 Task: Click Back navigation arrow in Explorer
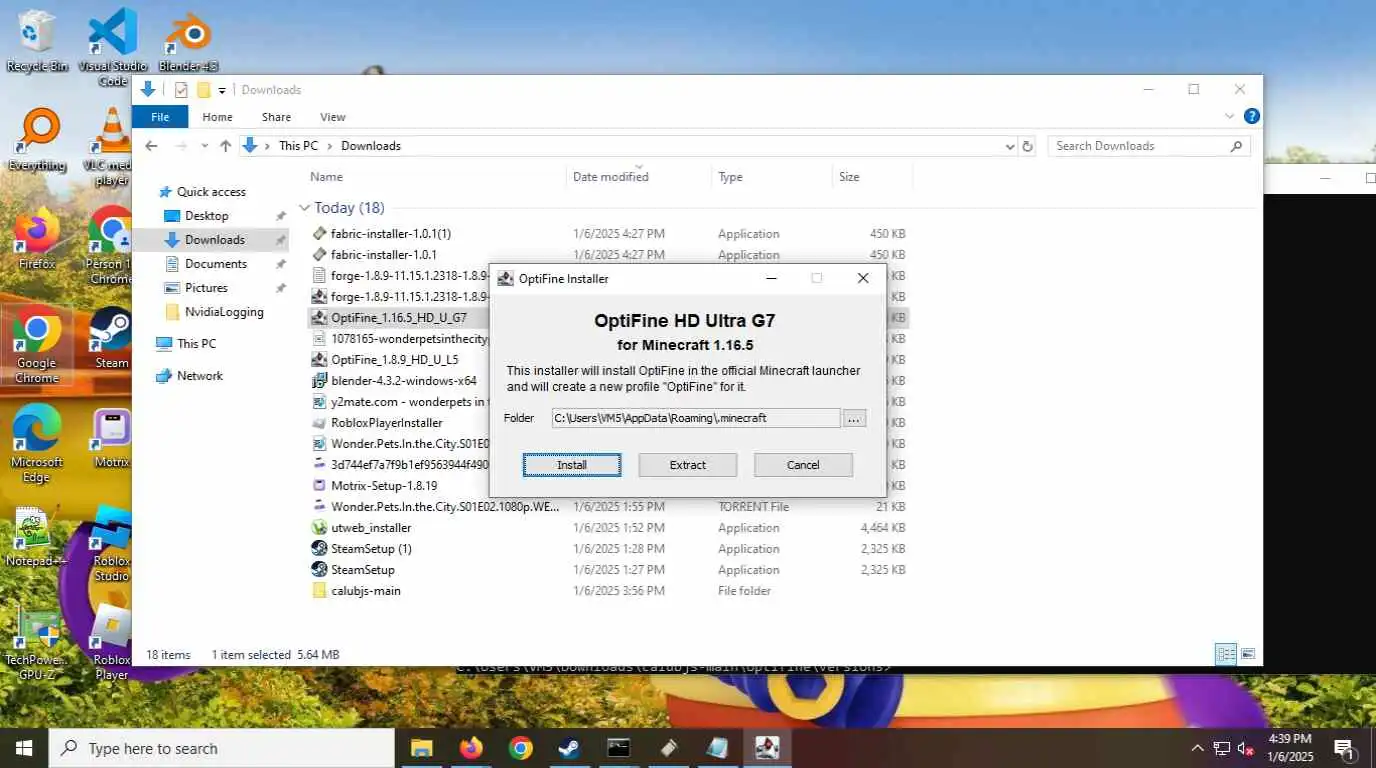tap(151, 146)
